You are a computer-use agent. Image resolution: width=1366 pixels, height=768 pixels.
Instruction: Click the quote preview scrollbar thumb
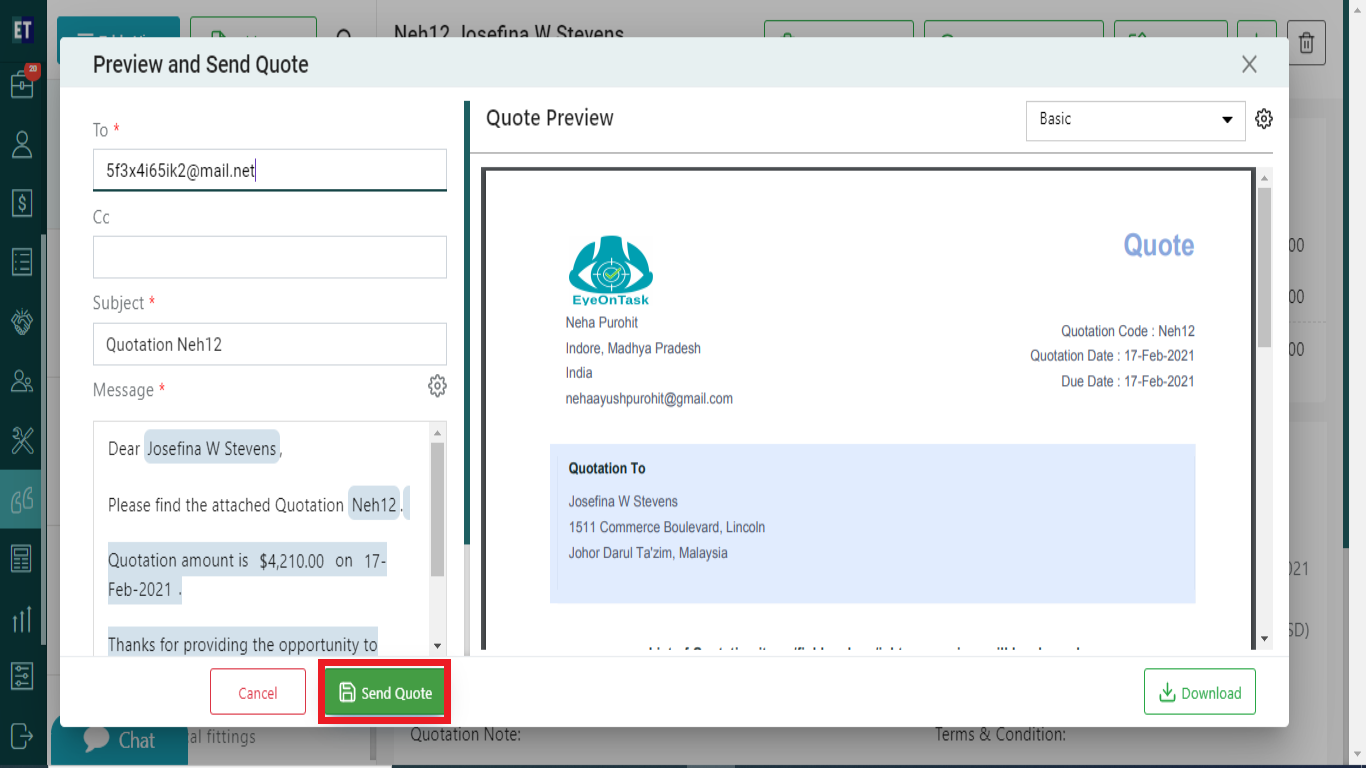coord(1264,268)
